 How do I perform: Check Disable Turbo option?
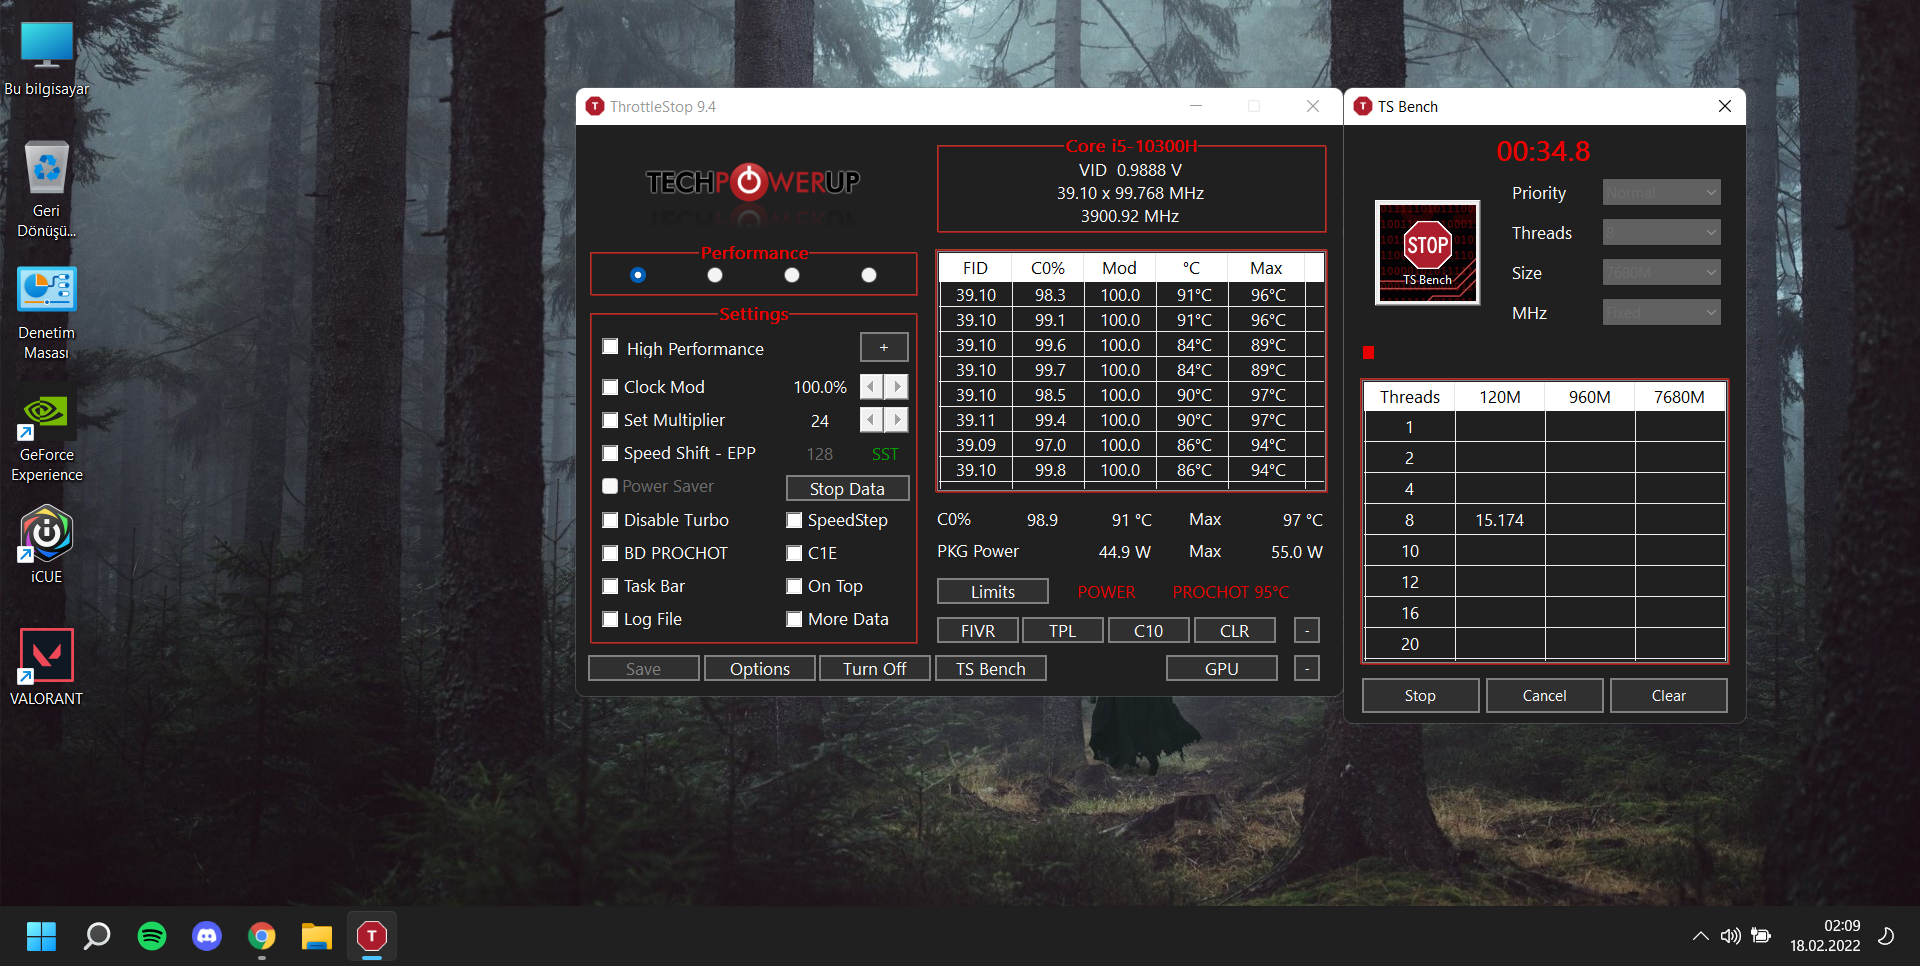tap(610, 520)
